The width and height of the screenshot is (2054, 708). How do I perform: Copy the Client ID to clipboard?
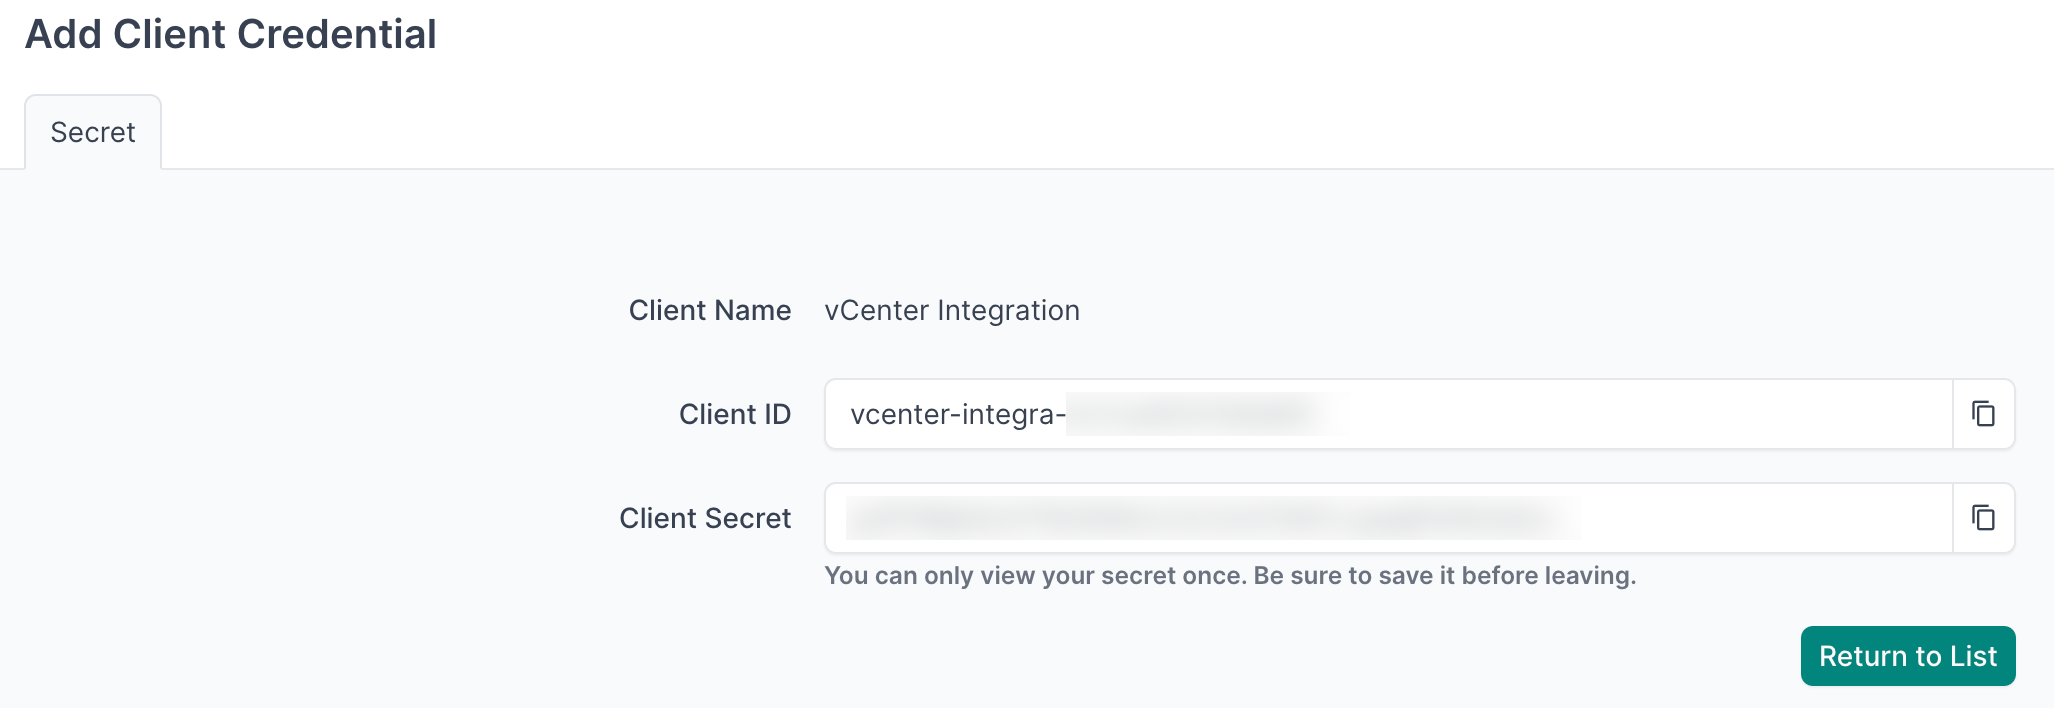pos(1983,414)
